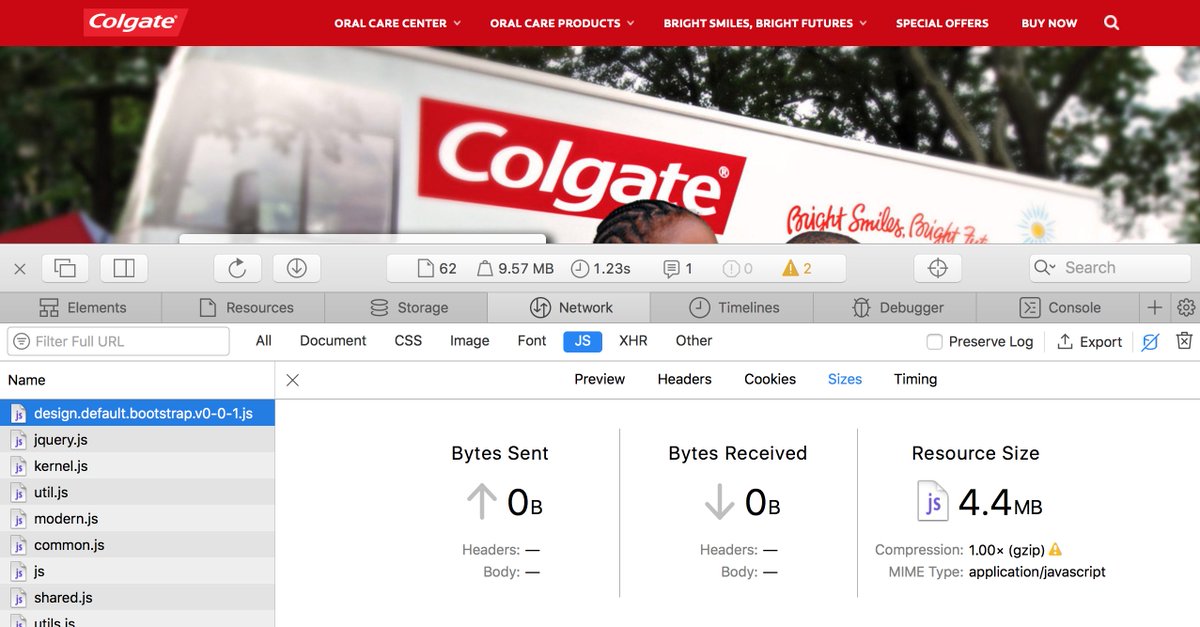
Task: Export the network log
Action: click(1089, 341)
